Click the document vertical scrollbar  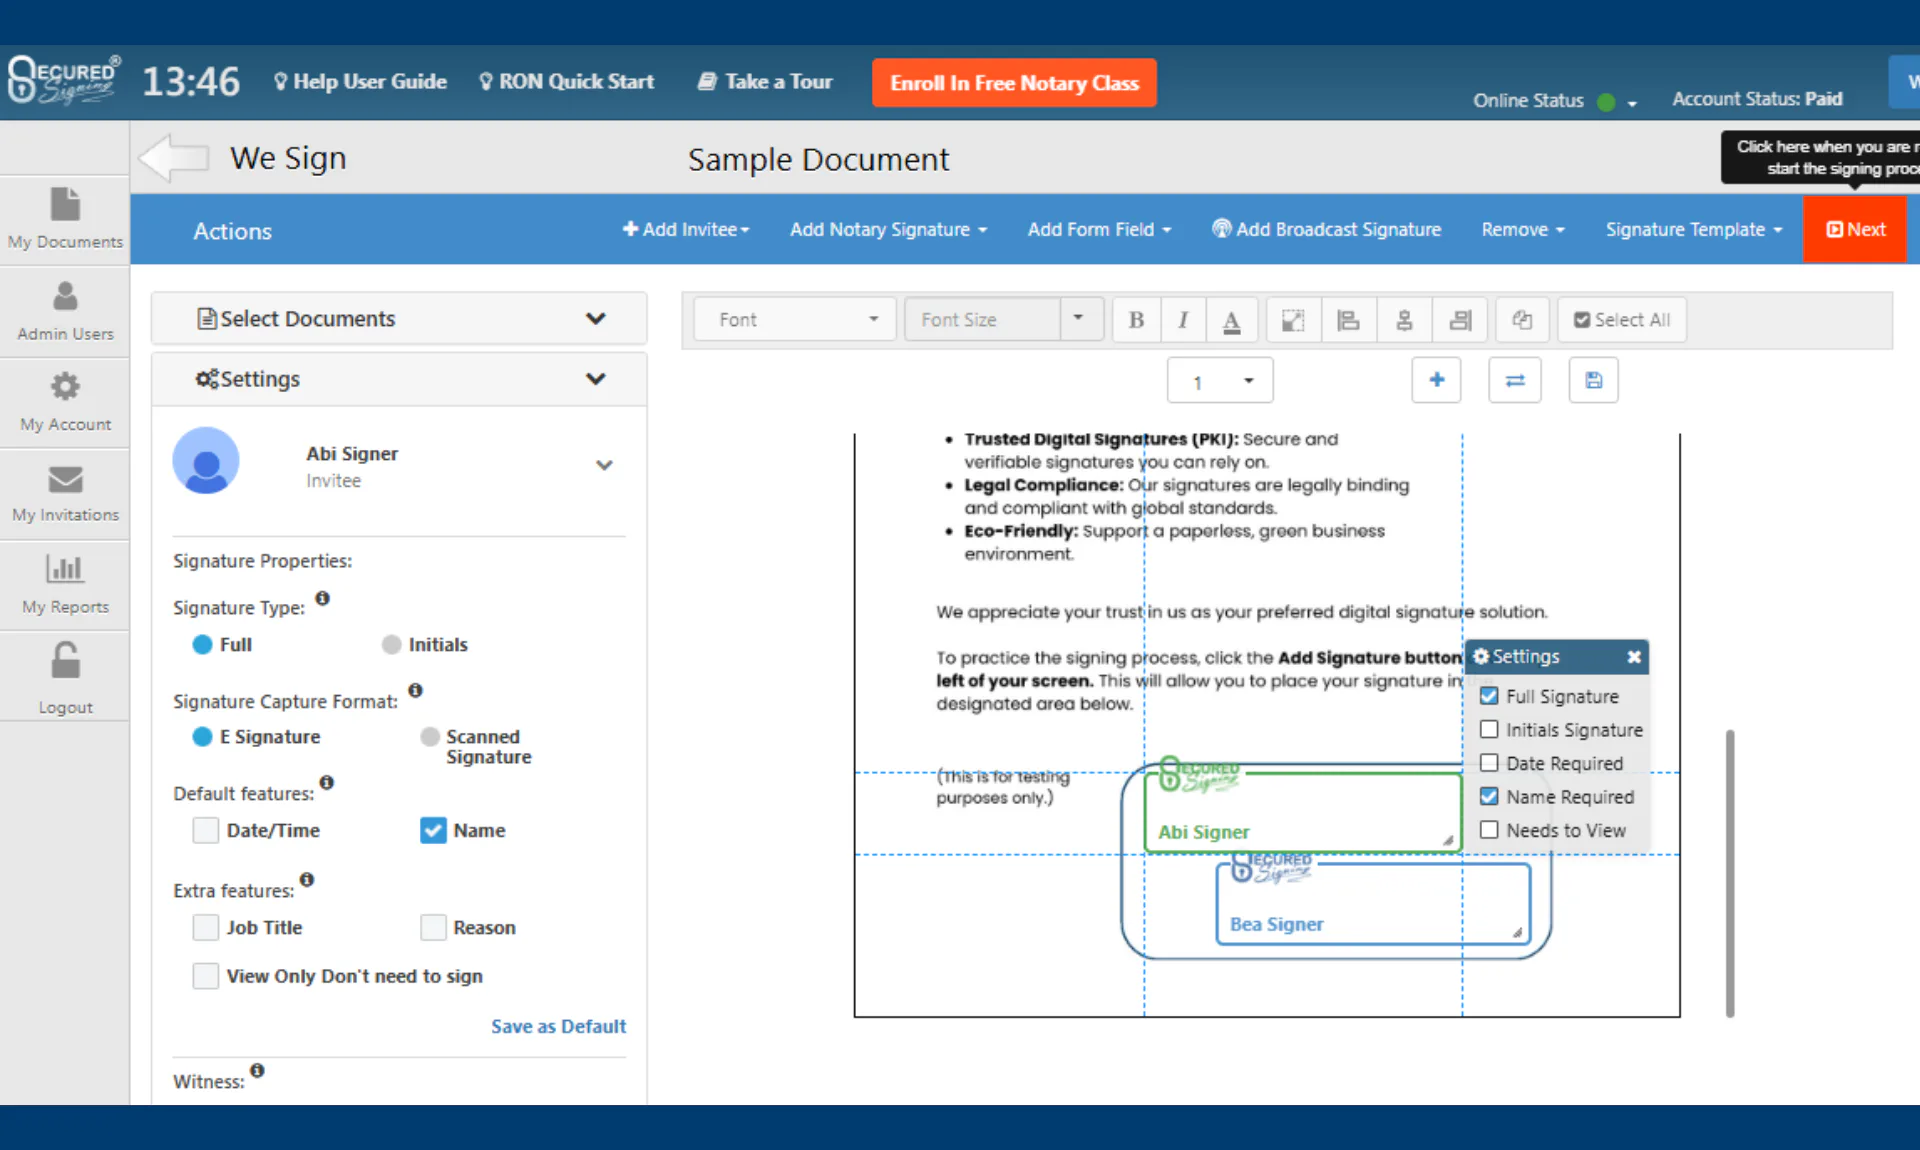(x=1730, y=873)
